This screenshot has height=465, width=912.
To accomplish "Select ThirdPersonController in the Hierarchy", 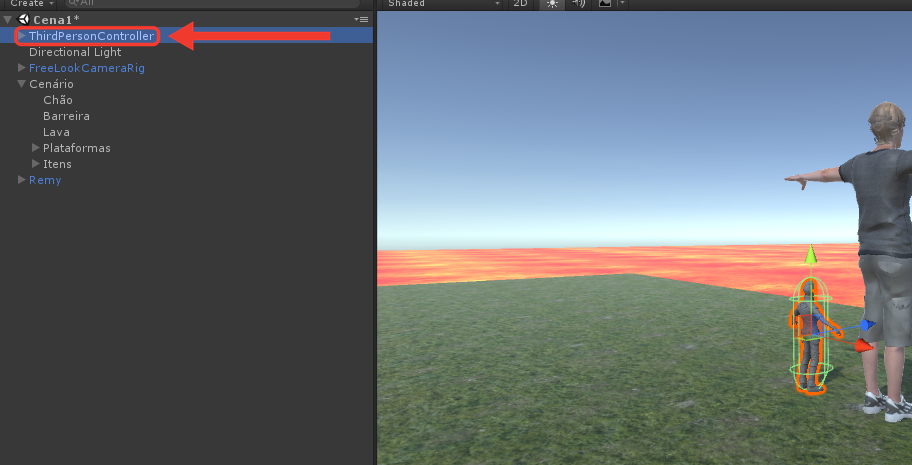I will (x=91, y=36).
